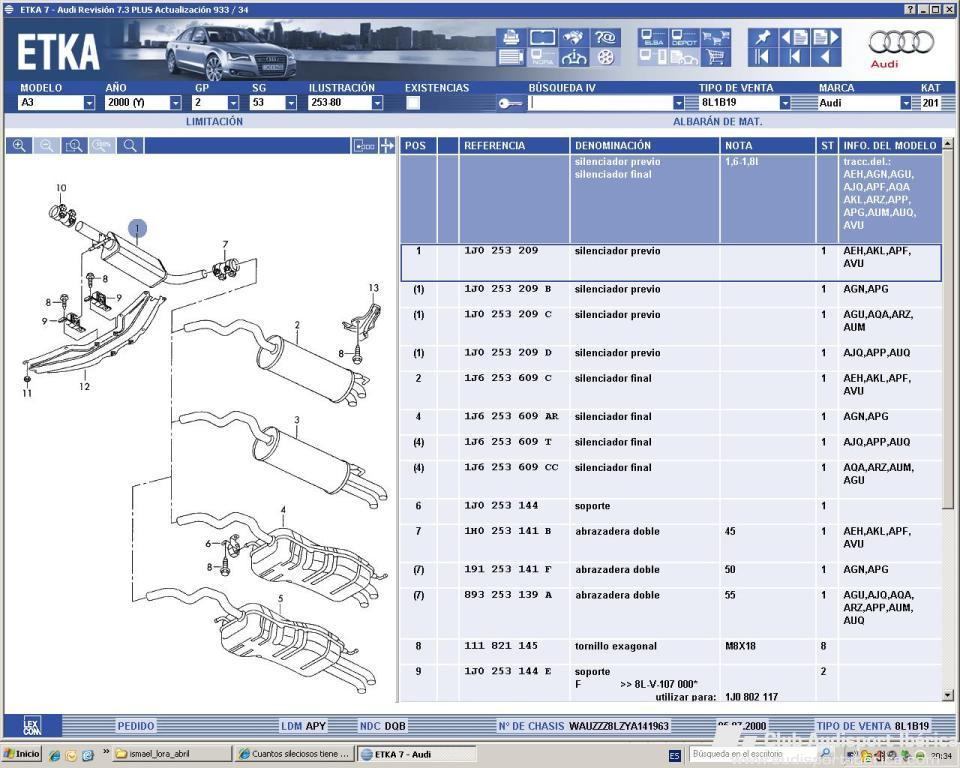
Task: Toggle the Existencias checkbox
Action: [x=413, y=103]
